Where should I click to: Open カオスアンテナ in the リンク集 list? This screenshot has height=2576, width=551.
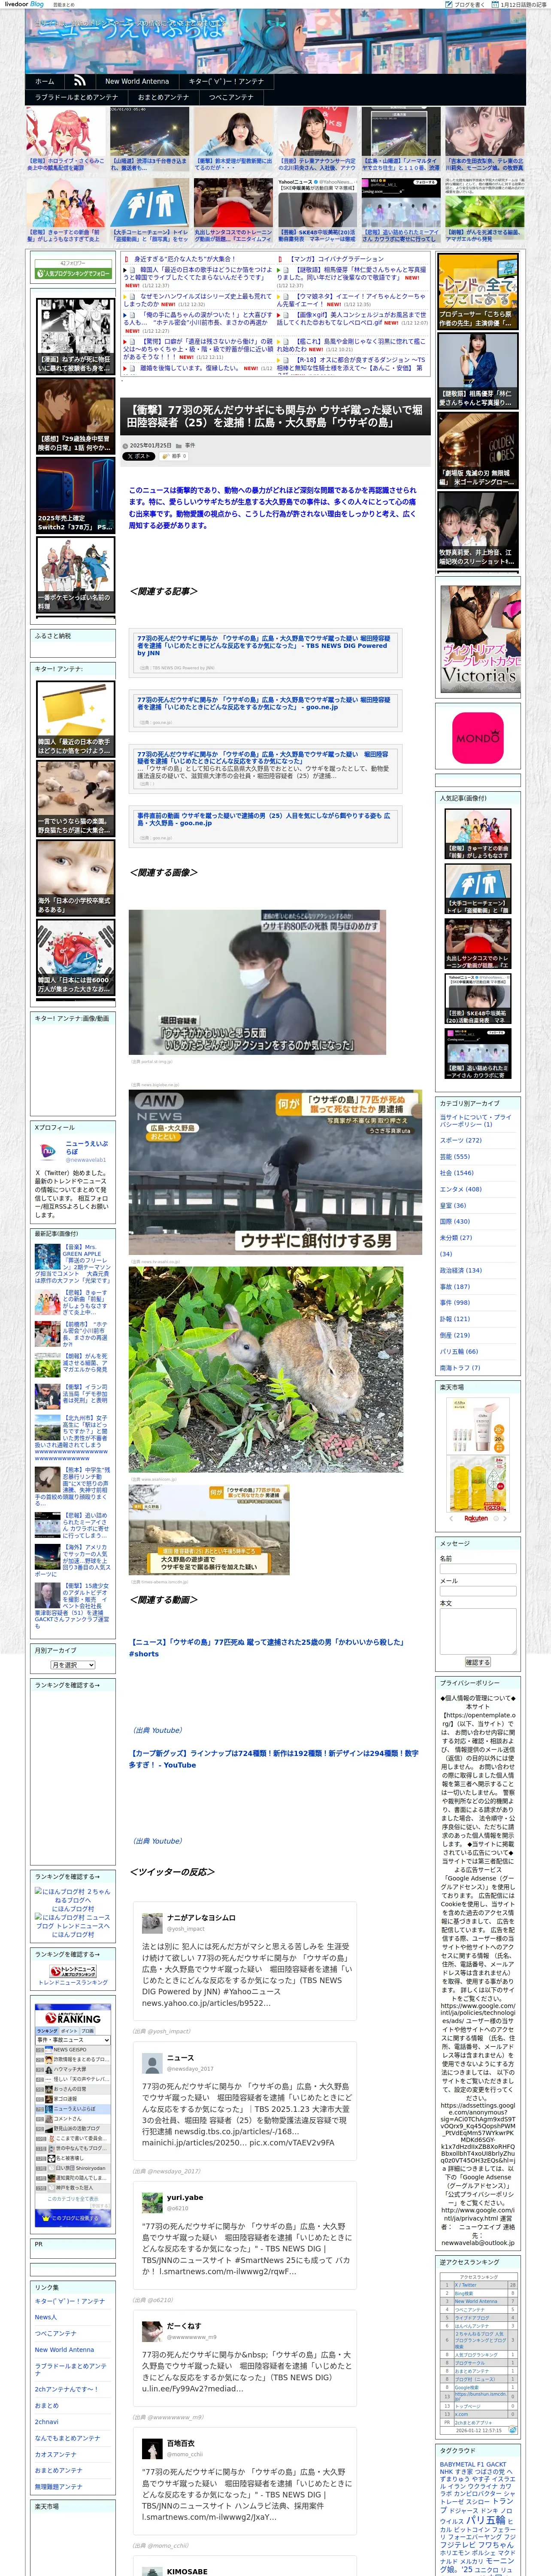tap(55, 2454)
